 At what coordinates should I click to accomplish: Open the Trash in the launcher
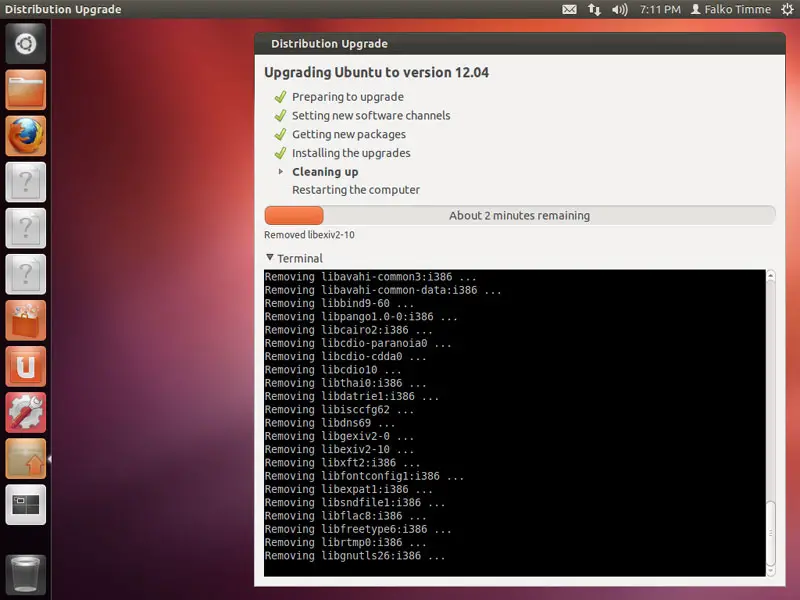[x=26, y=575]
